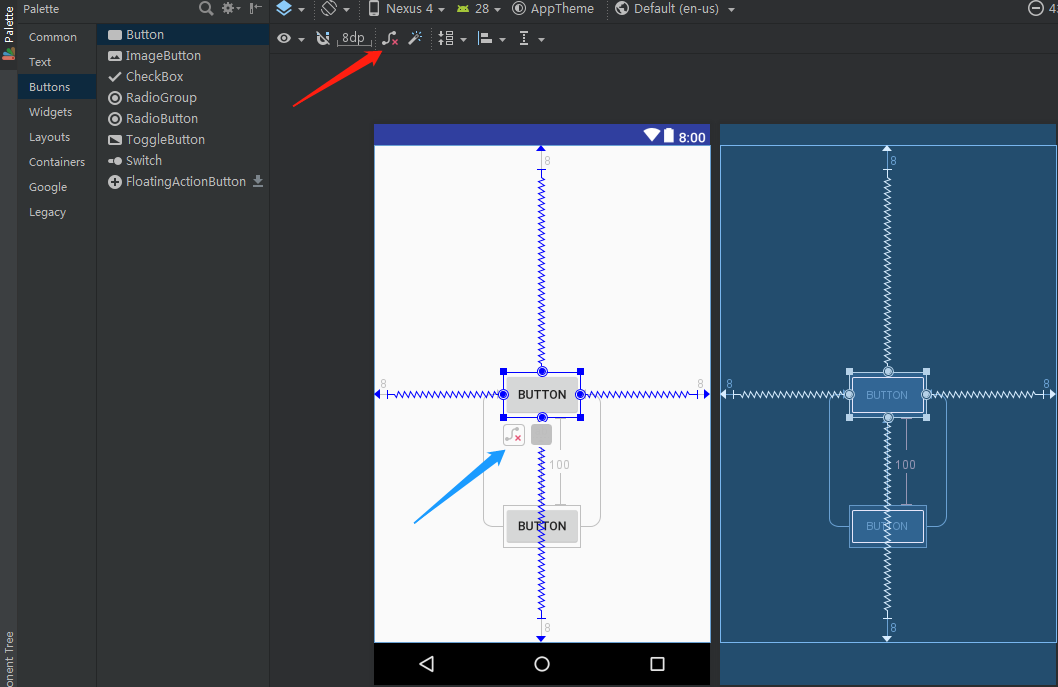Select upper BUTTON in design view
The height and width of the screenshot is (687, 1058).
tap(542, 395)
